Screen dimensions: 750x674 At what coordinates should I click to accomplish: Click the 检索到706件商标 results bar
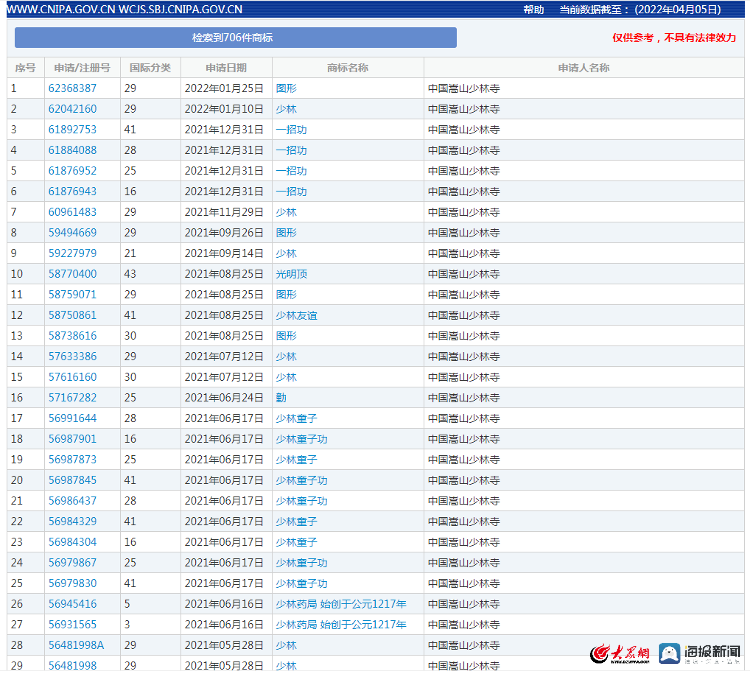[236, 37]
